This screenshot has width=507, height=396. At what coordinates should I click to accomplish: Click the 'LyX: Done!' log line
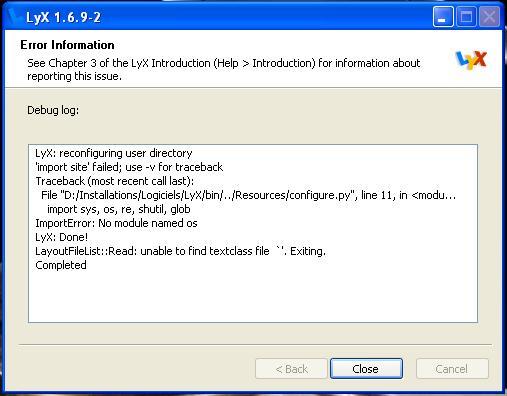click(62, 237)
